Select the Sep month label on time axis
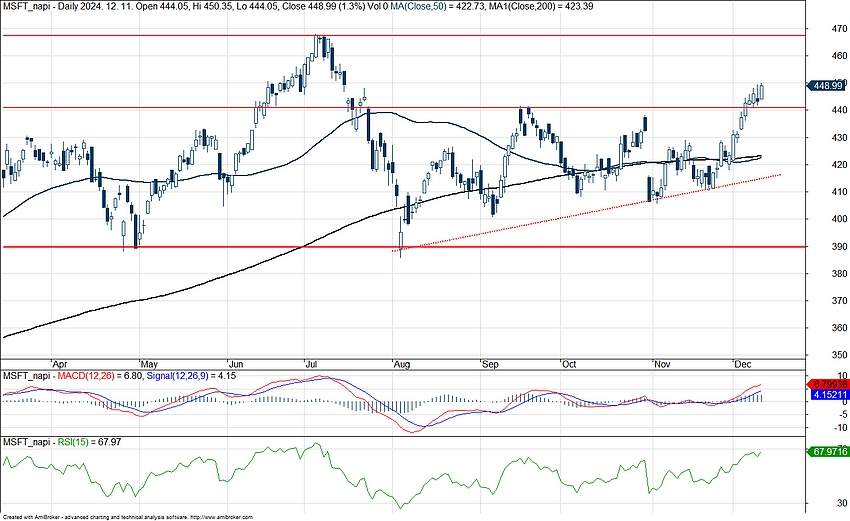 (x=490, y=364)
